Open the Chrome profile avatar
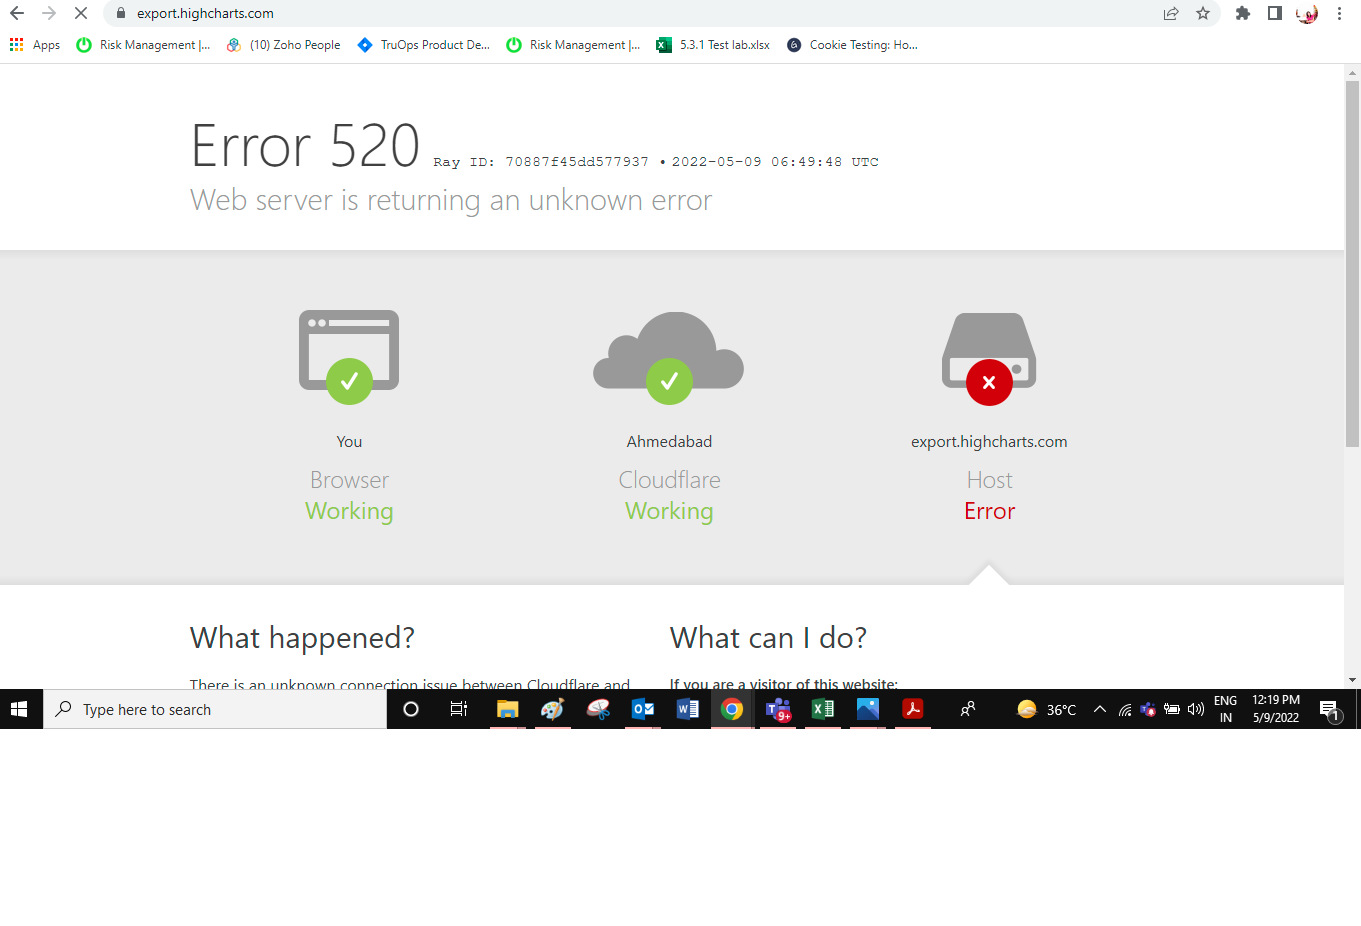The image size is (1361, 926). pos(1306,14)
